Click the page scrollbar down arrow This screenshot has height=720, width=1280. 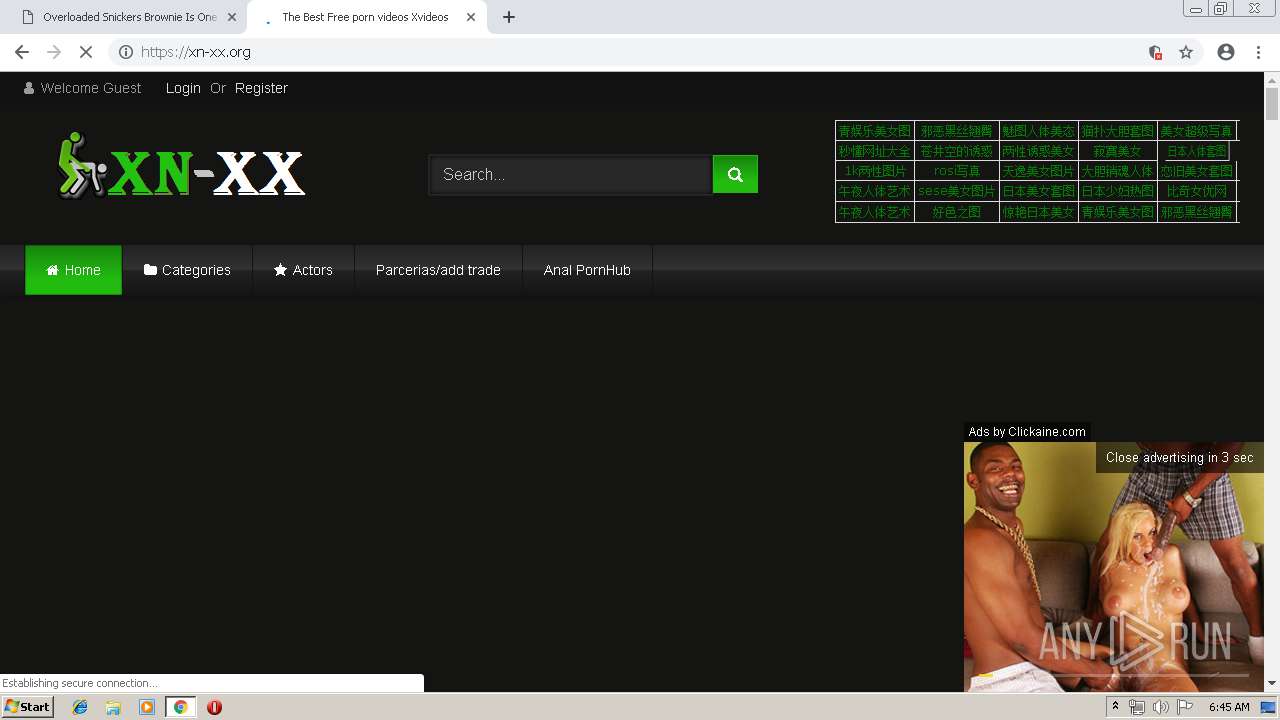[1272, 684]
